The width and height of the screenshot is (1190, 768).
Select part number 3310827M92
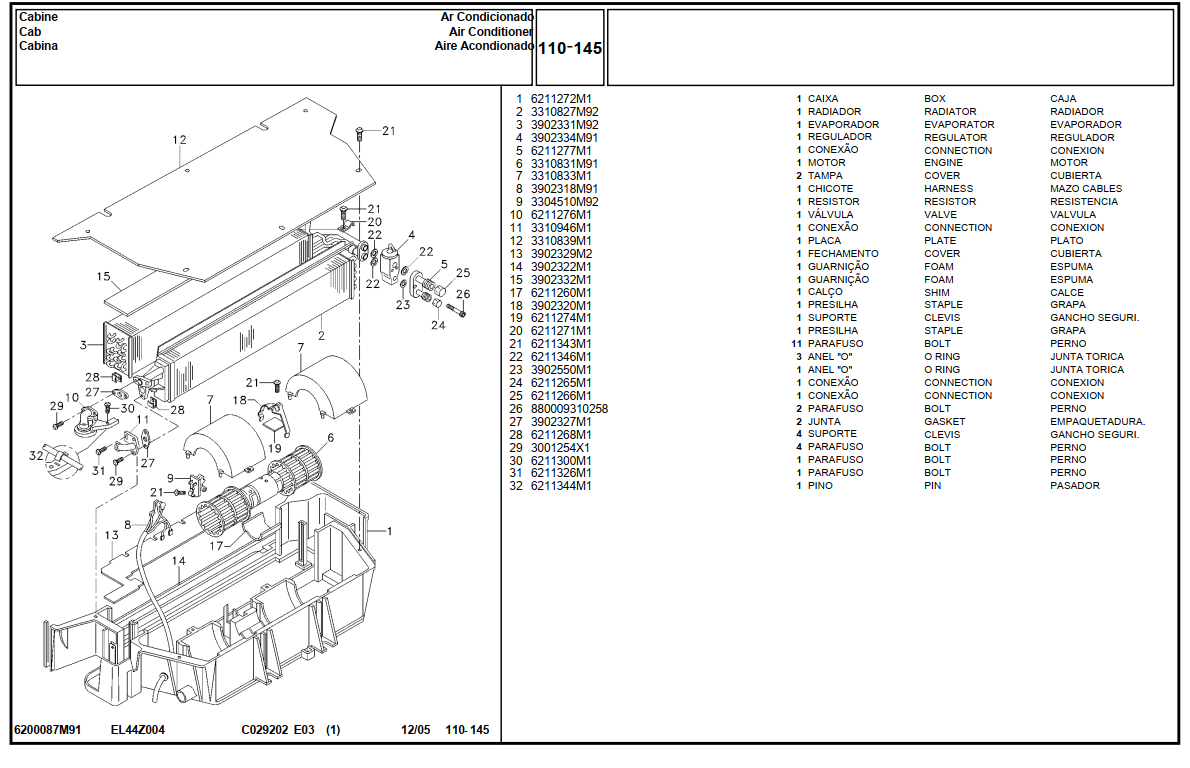coord(564,112)
